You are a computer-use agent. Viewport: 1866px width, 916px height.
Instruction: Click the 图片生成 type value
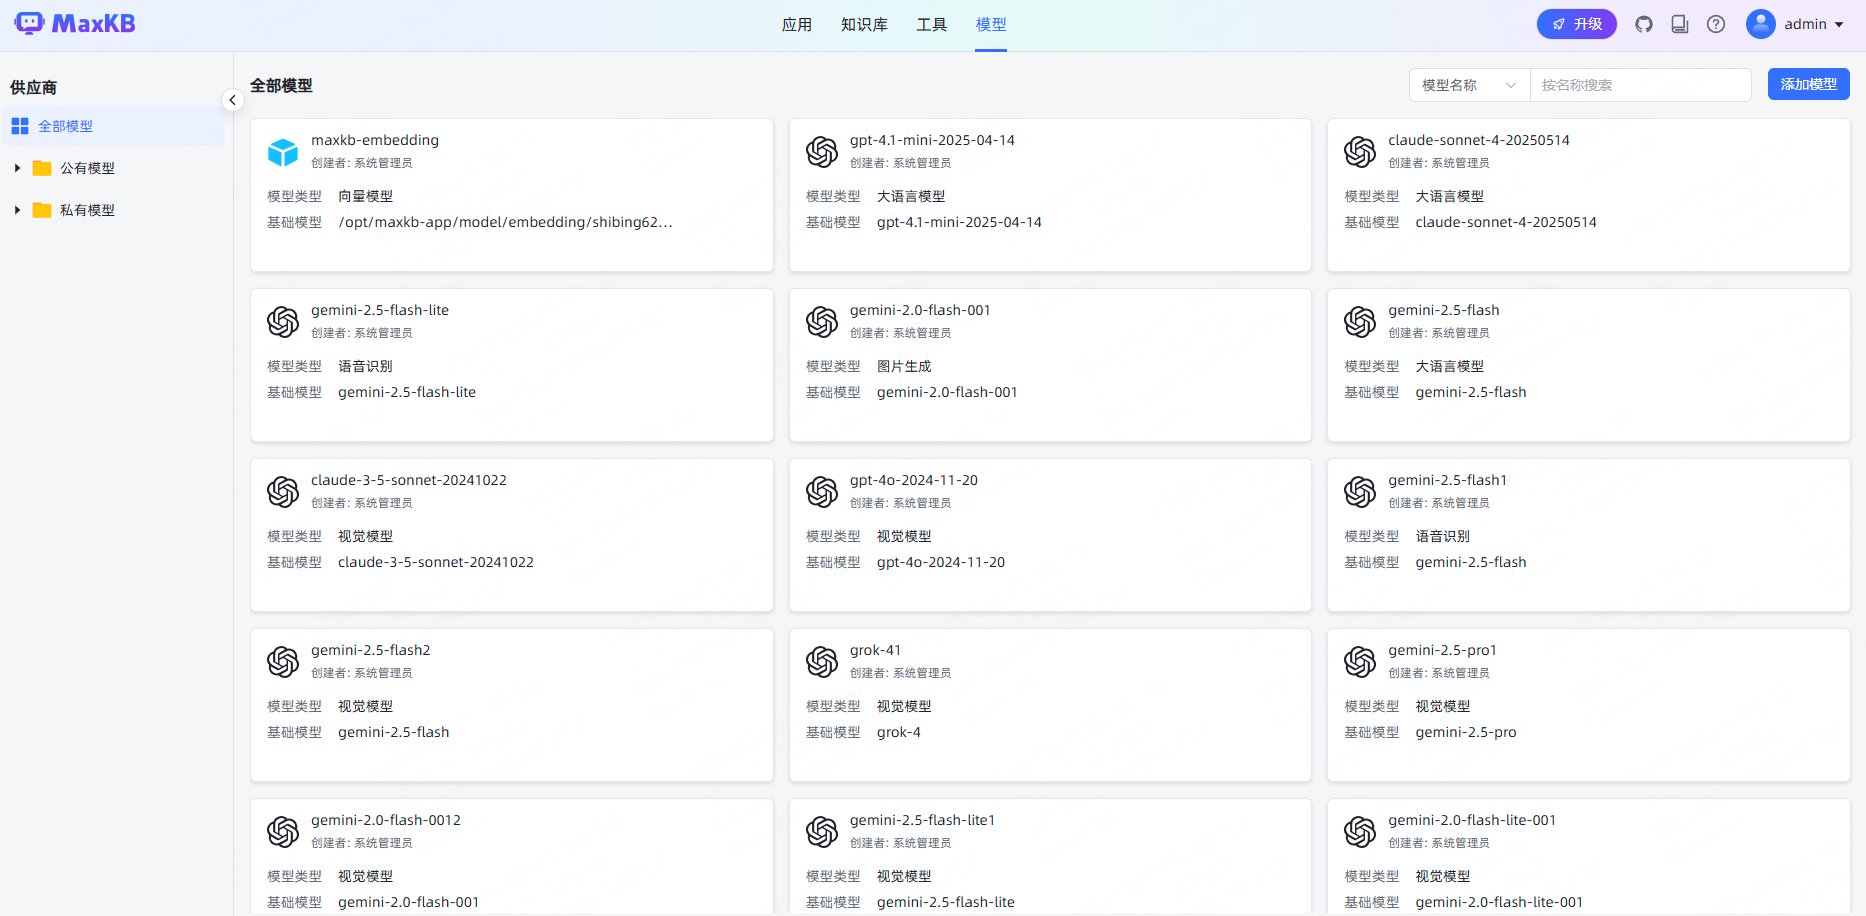click(904, 366)
